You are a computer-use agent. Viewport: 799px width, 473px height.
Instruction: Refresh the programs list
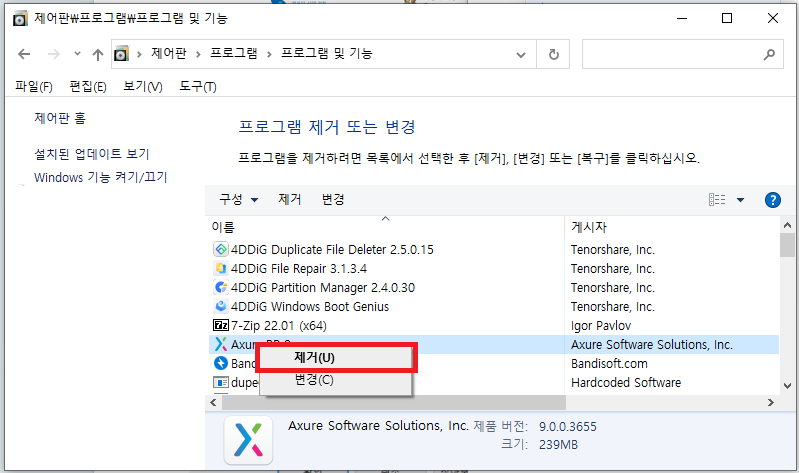(x=553, y=54)
